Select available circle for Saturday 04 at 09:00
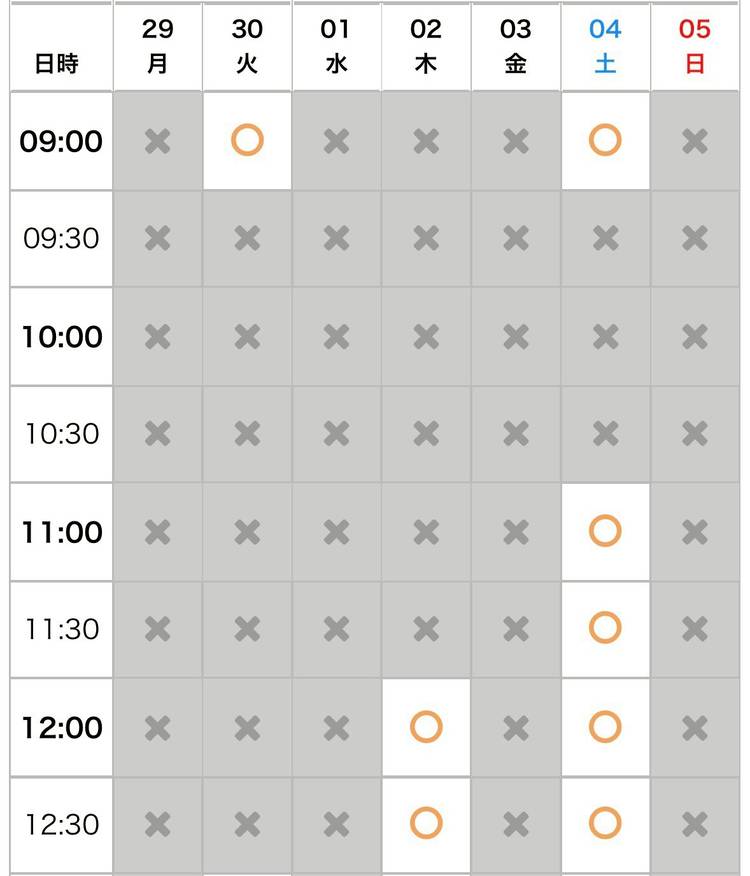750x876 pixels. tap(605, 140)
